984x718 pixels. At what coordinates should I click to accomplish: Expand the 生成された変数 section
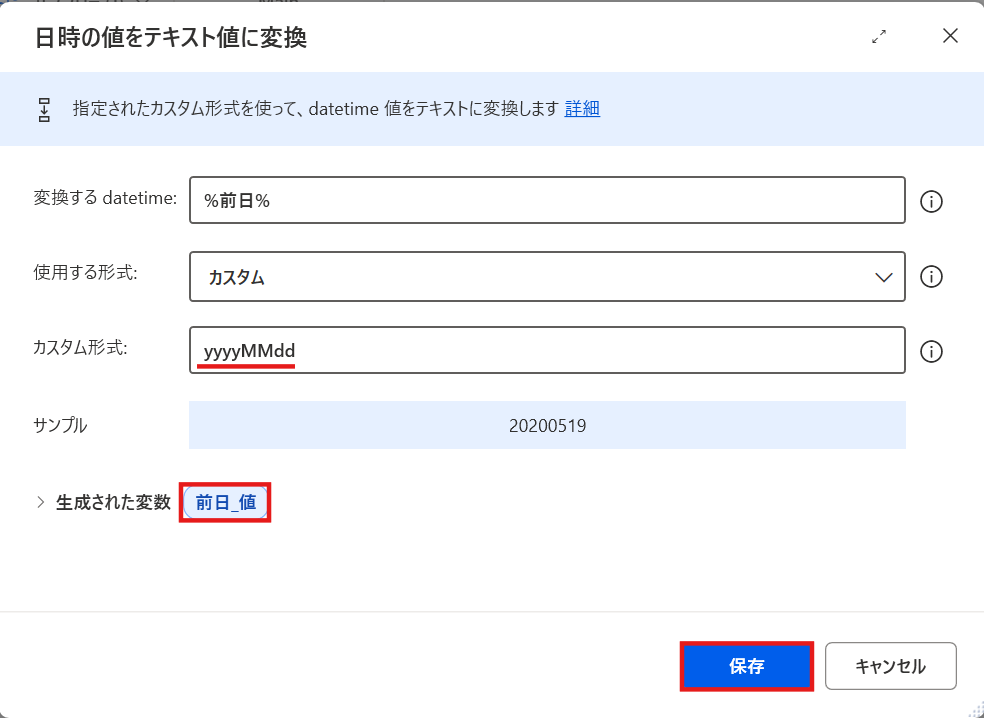41,502
